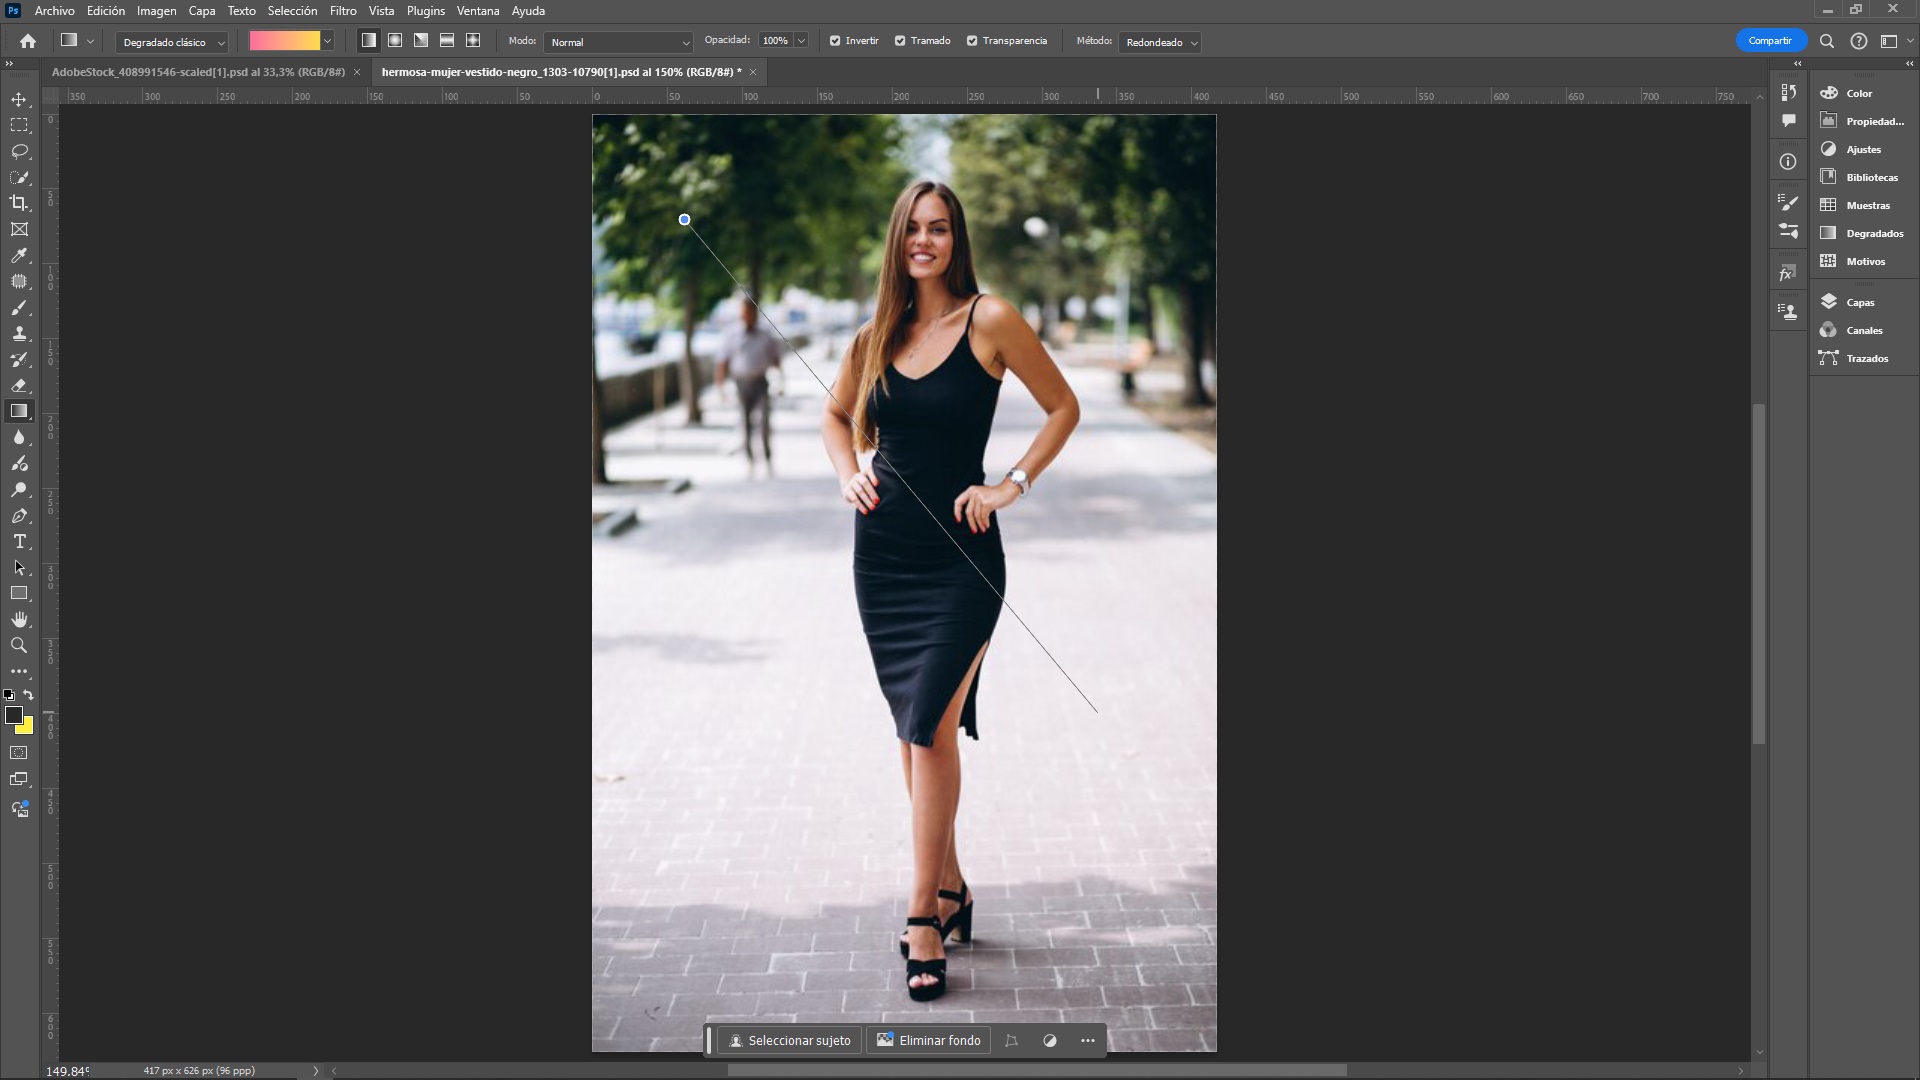Select the Pen tool

pos(19,516)
